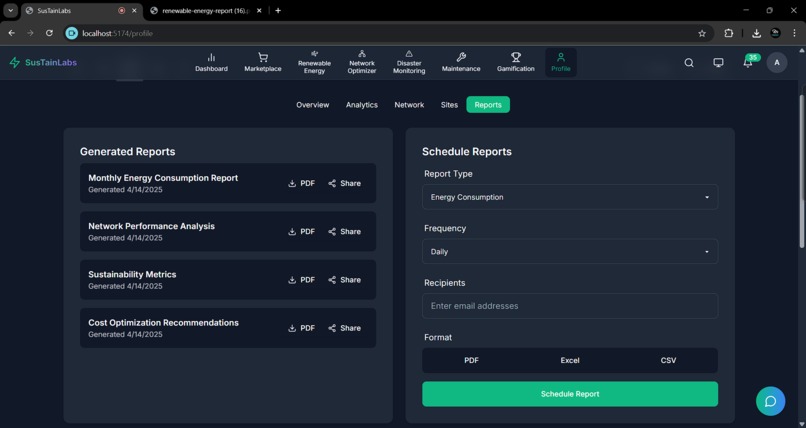Image resolution: width=806 pixels, height=428 pixels.
Task: Download PDF of Cost Optimization Recommendations
Action: 302,328
